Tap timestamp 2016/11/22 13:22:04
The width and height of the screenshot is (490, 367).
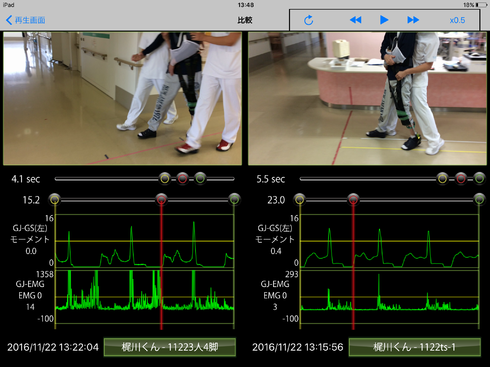tap(53, 347)
